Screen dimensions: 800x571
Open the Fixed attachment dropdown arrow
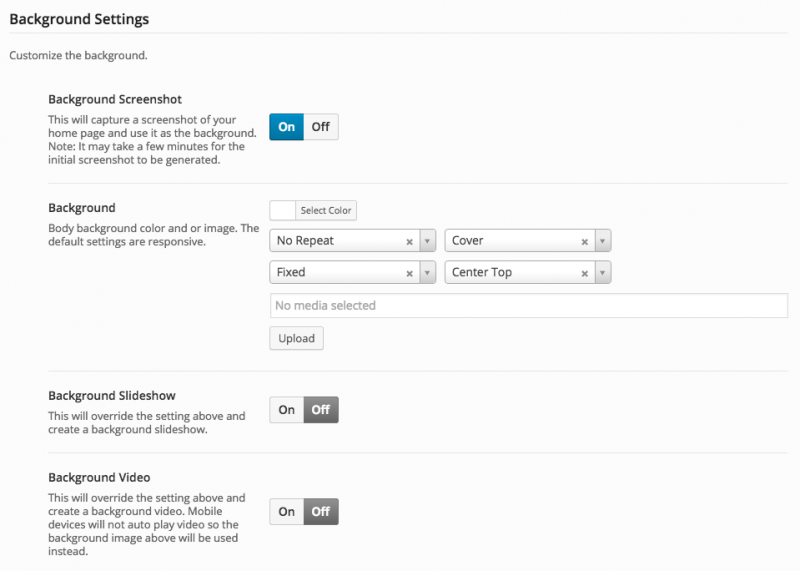(x=428, y=273)
